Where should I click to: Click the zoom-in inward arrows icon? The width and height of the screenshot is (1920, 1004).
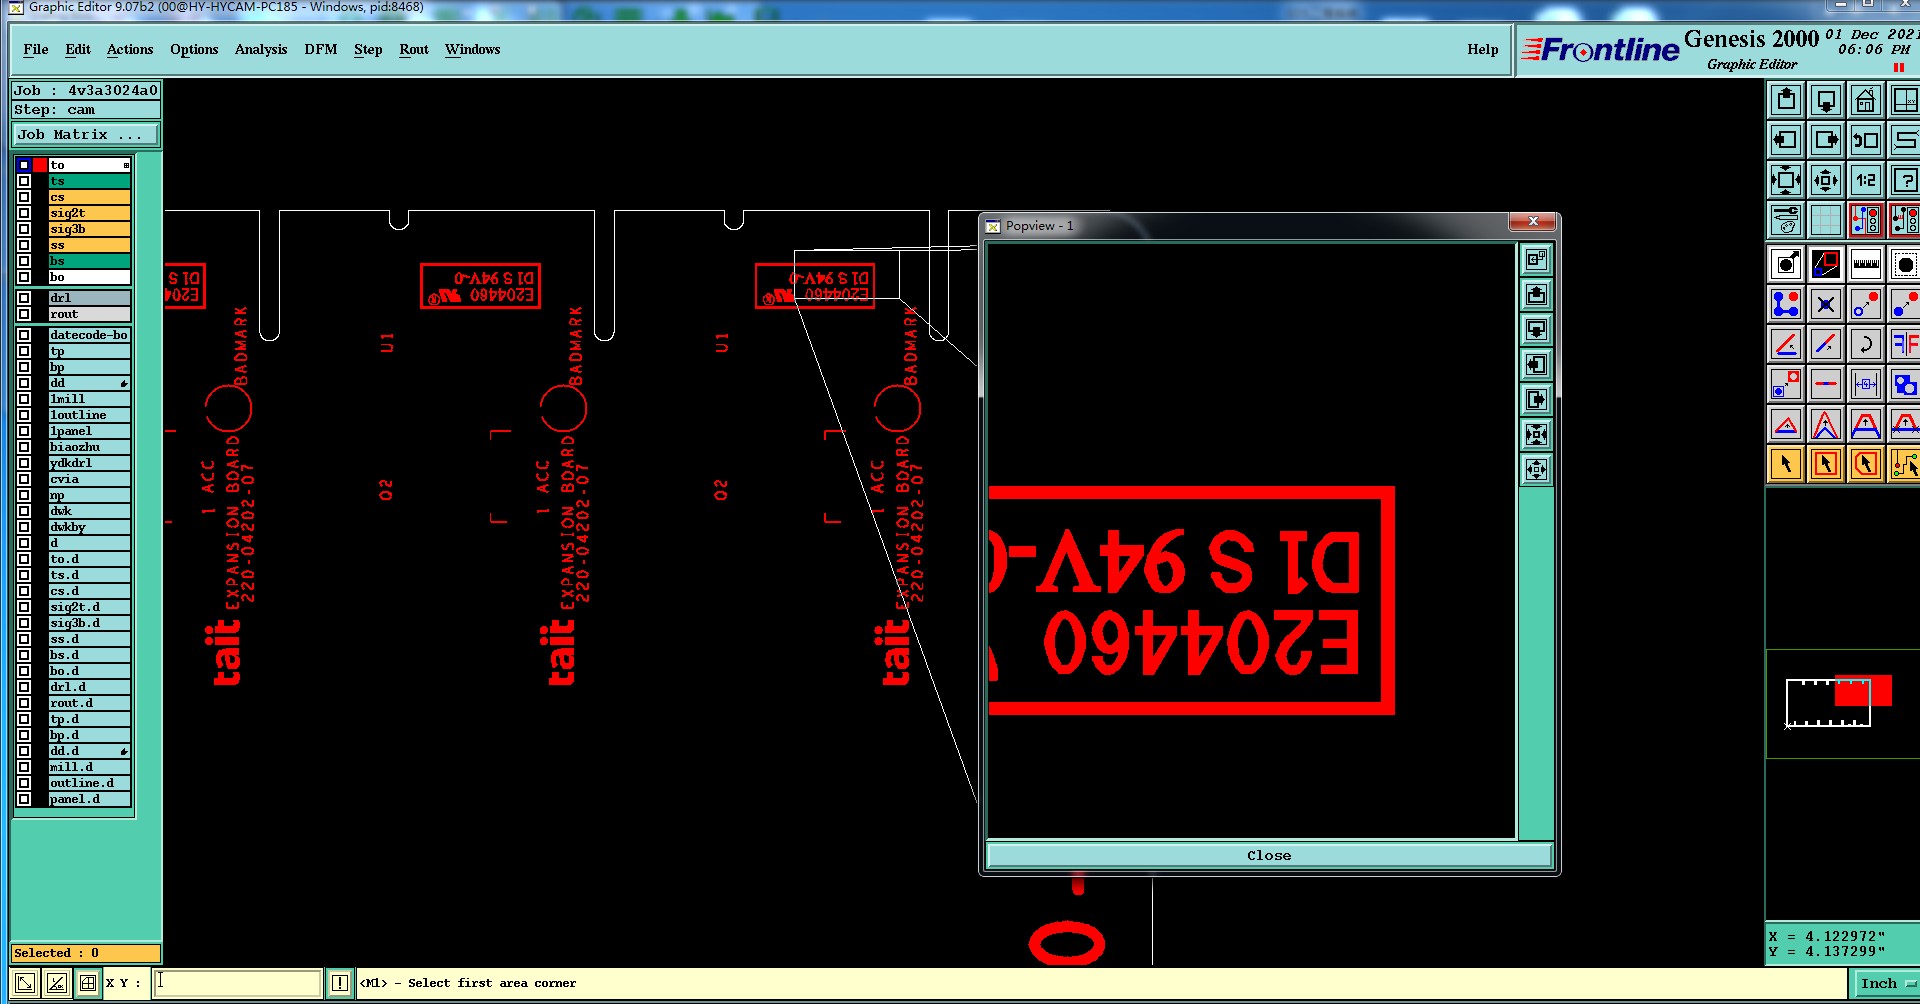[1786, 180]
